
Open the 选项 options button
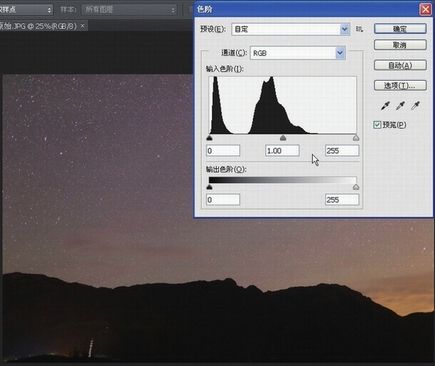[400, 85]
